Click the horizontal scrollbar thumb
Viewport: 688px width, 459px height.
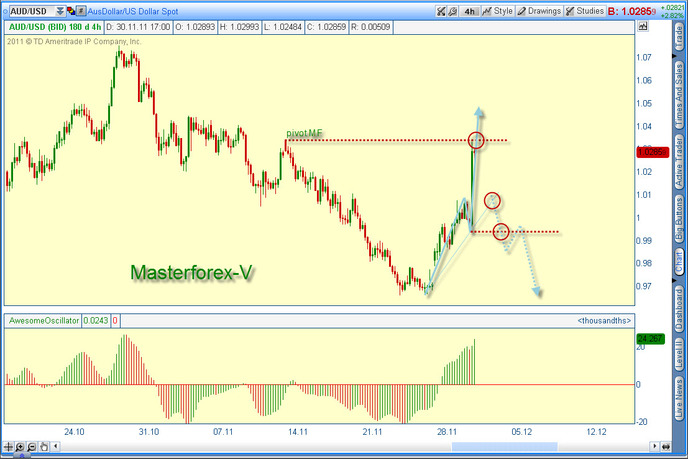pos(505,447)
